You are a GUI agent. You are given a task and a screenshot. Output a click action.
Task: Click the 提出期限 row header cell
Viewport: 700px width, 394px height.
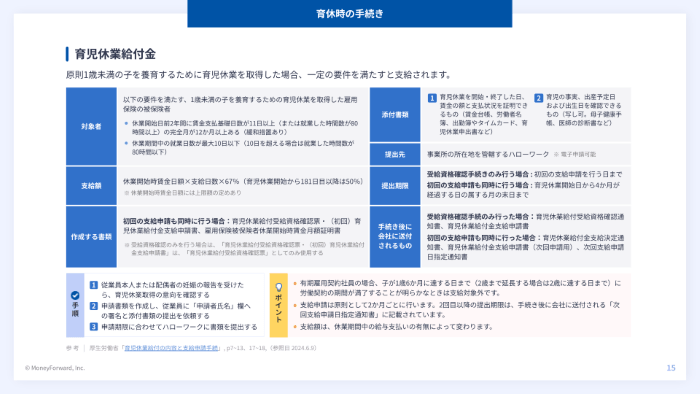[x=395, y=186]
